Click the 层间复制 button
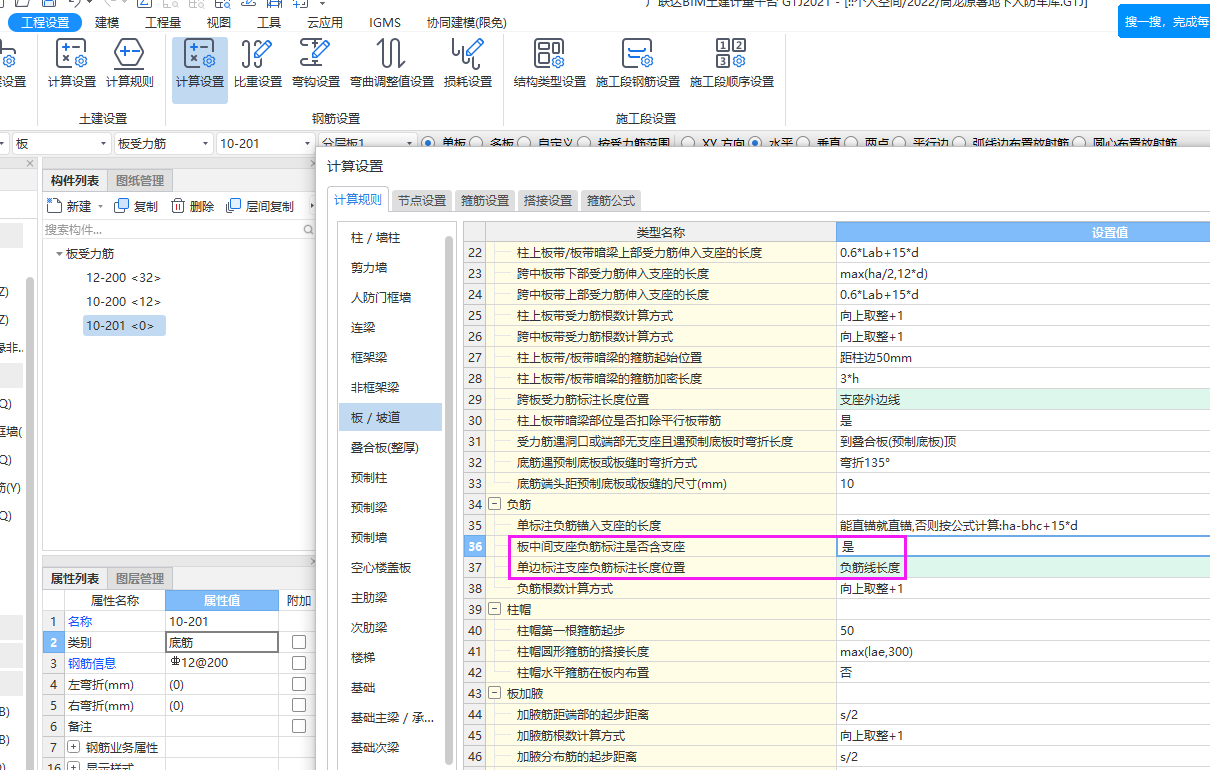This screenshot has height=770, width=1210. tap(260, 206)
